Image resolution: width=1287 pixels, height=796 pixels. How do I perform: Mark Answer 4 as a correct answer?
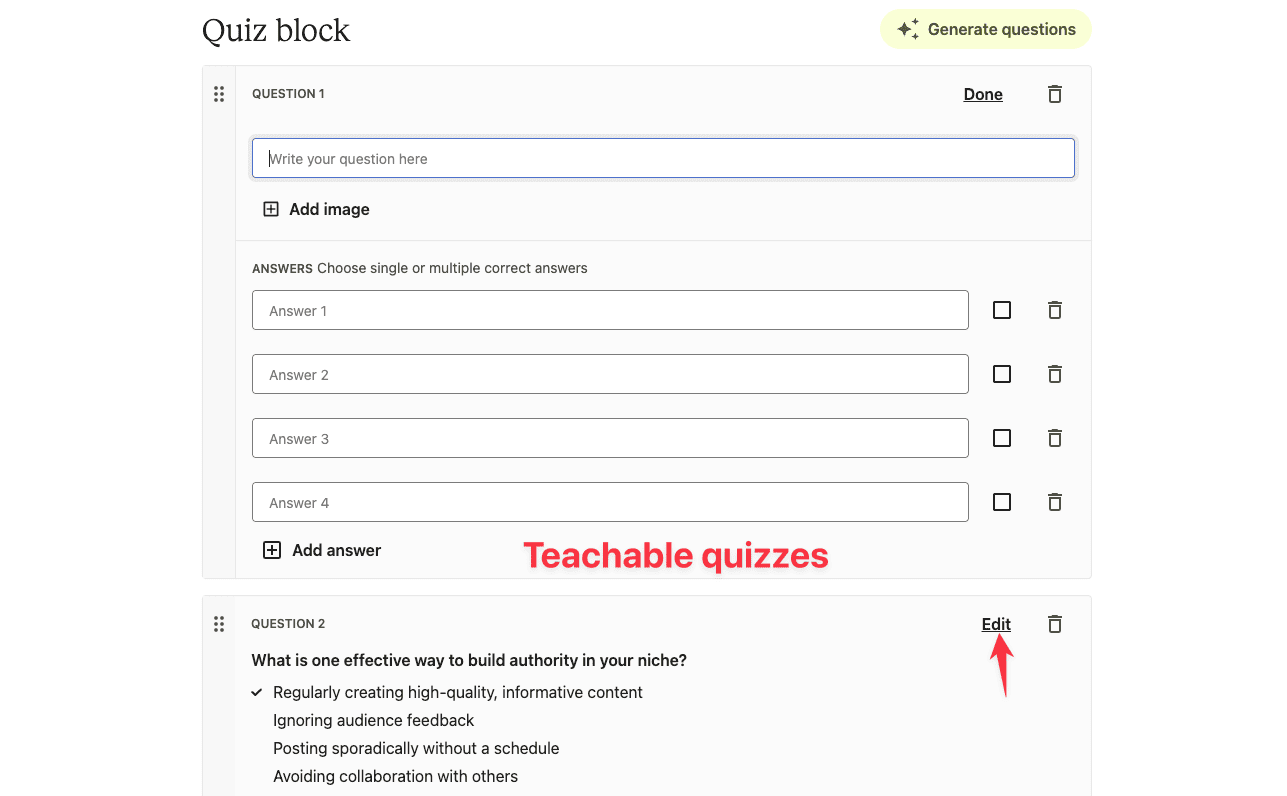[x=1002, y=502]
